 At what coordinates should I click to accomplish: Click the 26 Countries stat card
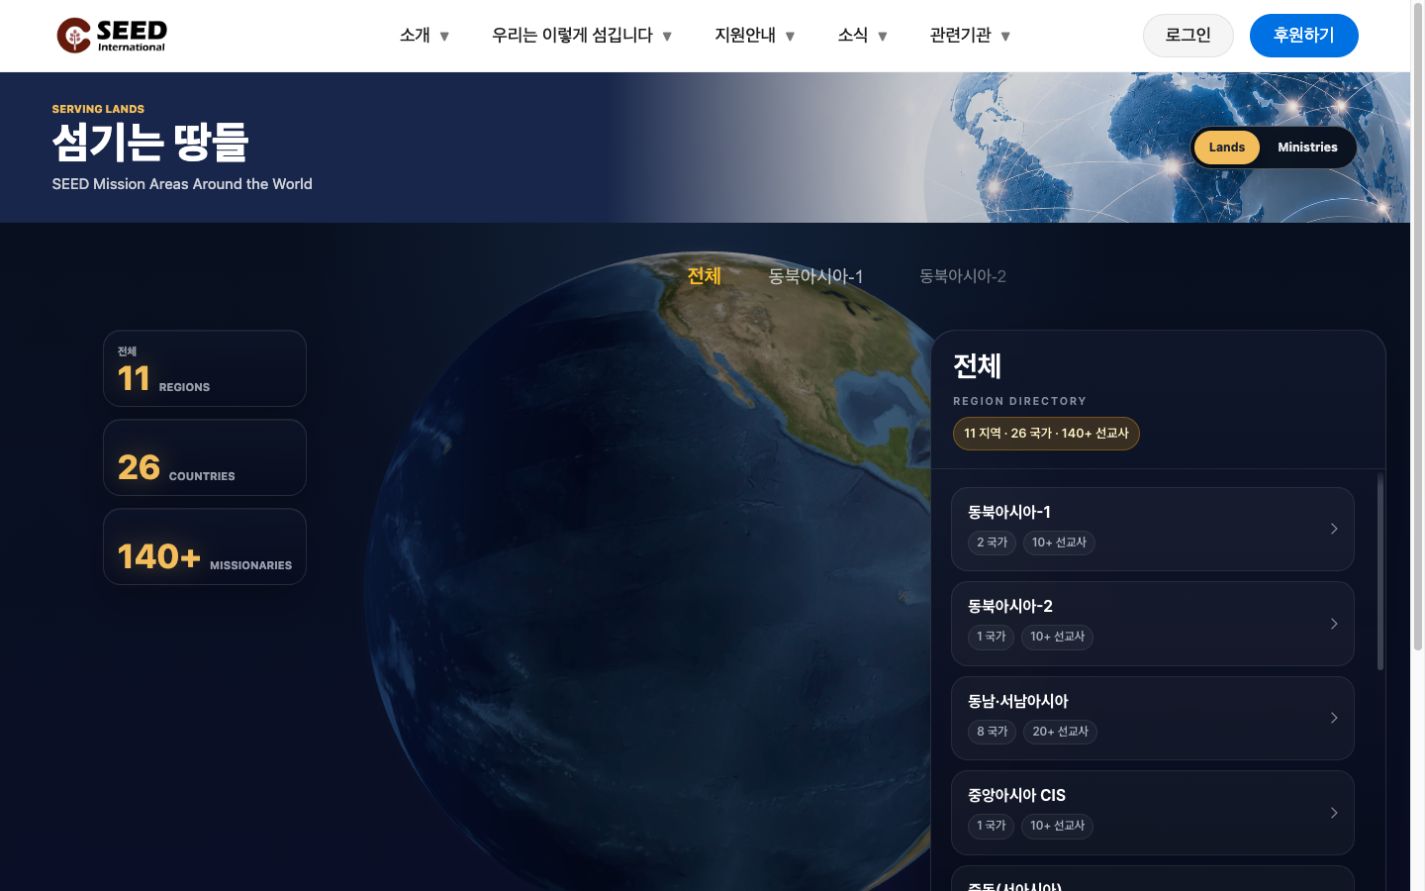pos(205,457)
